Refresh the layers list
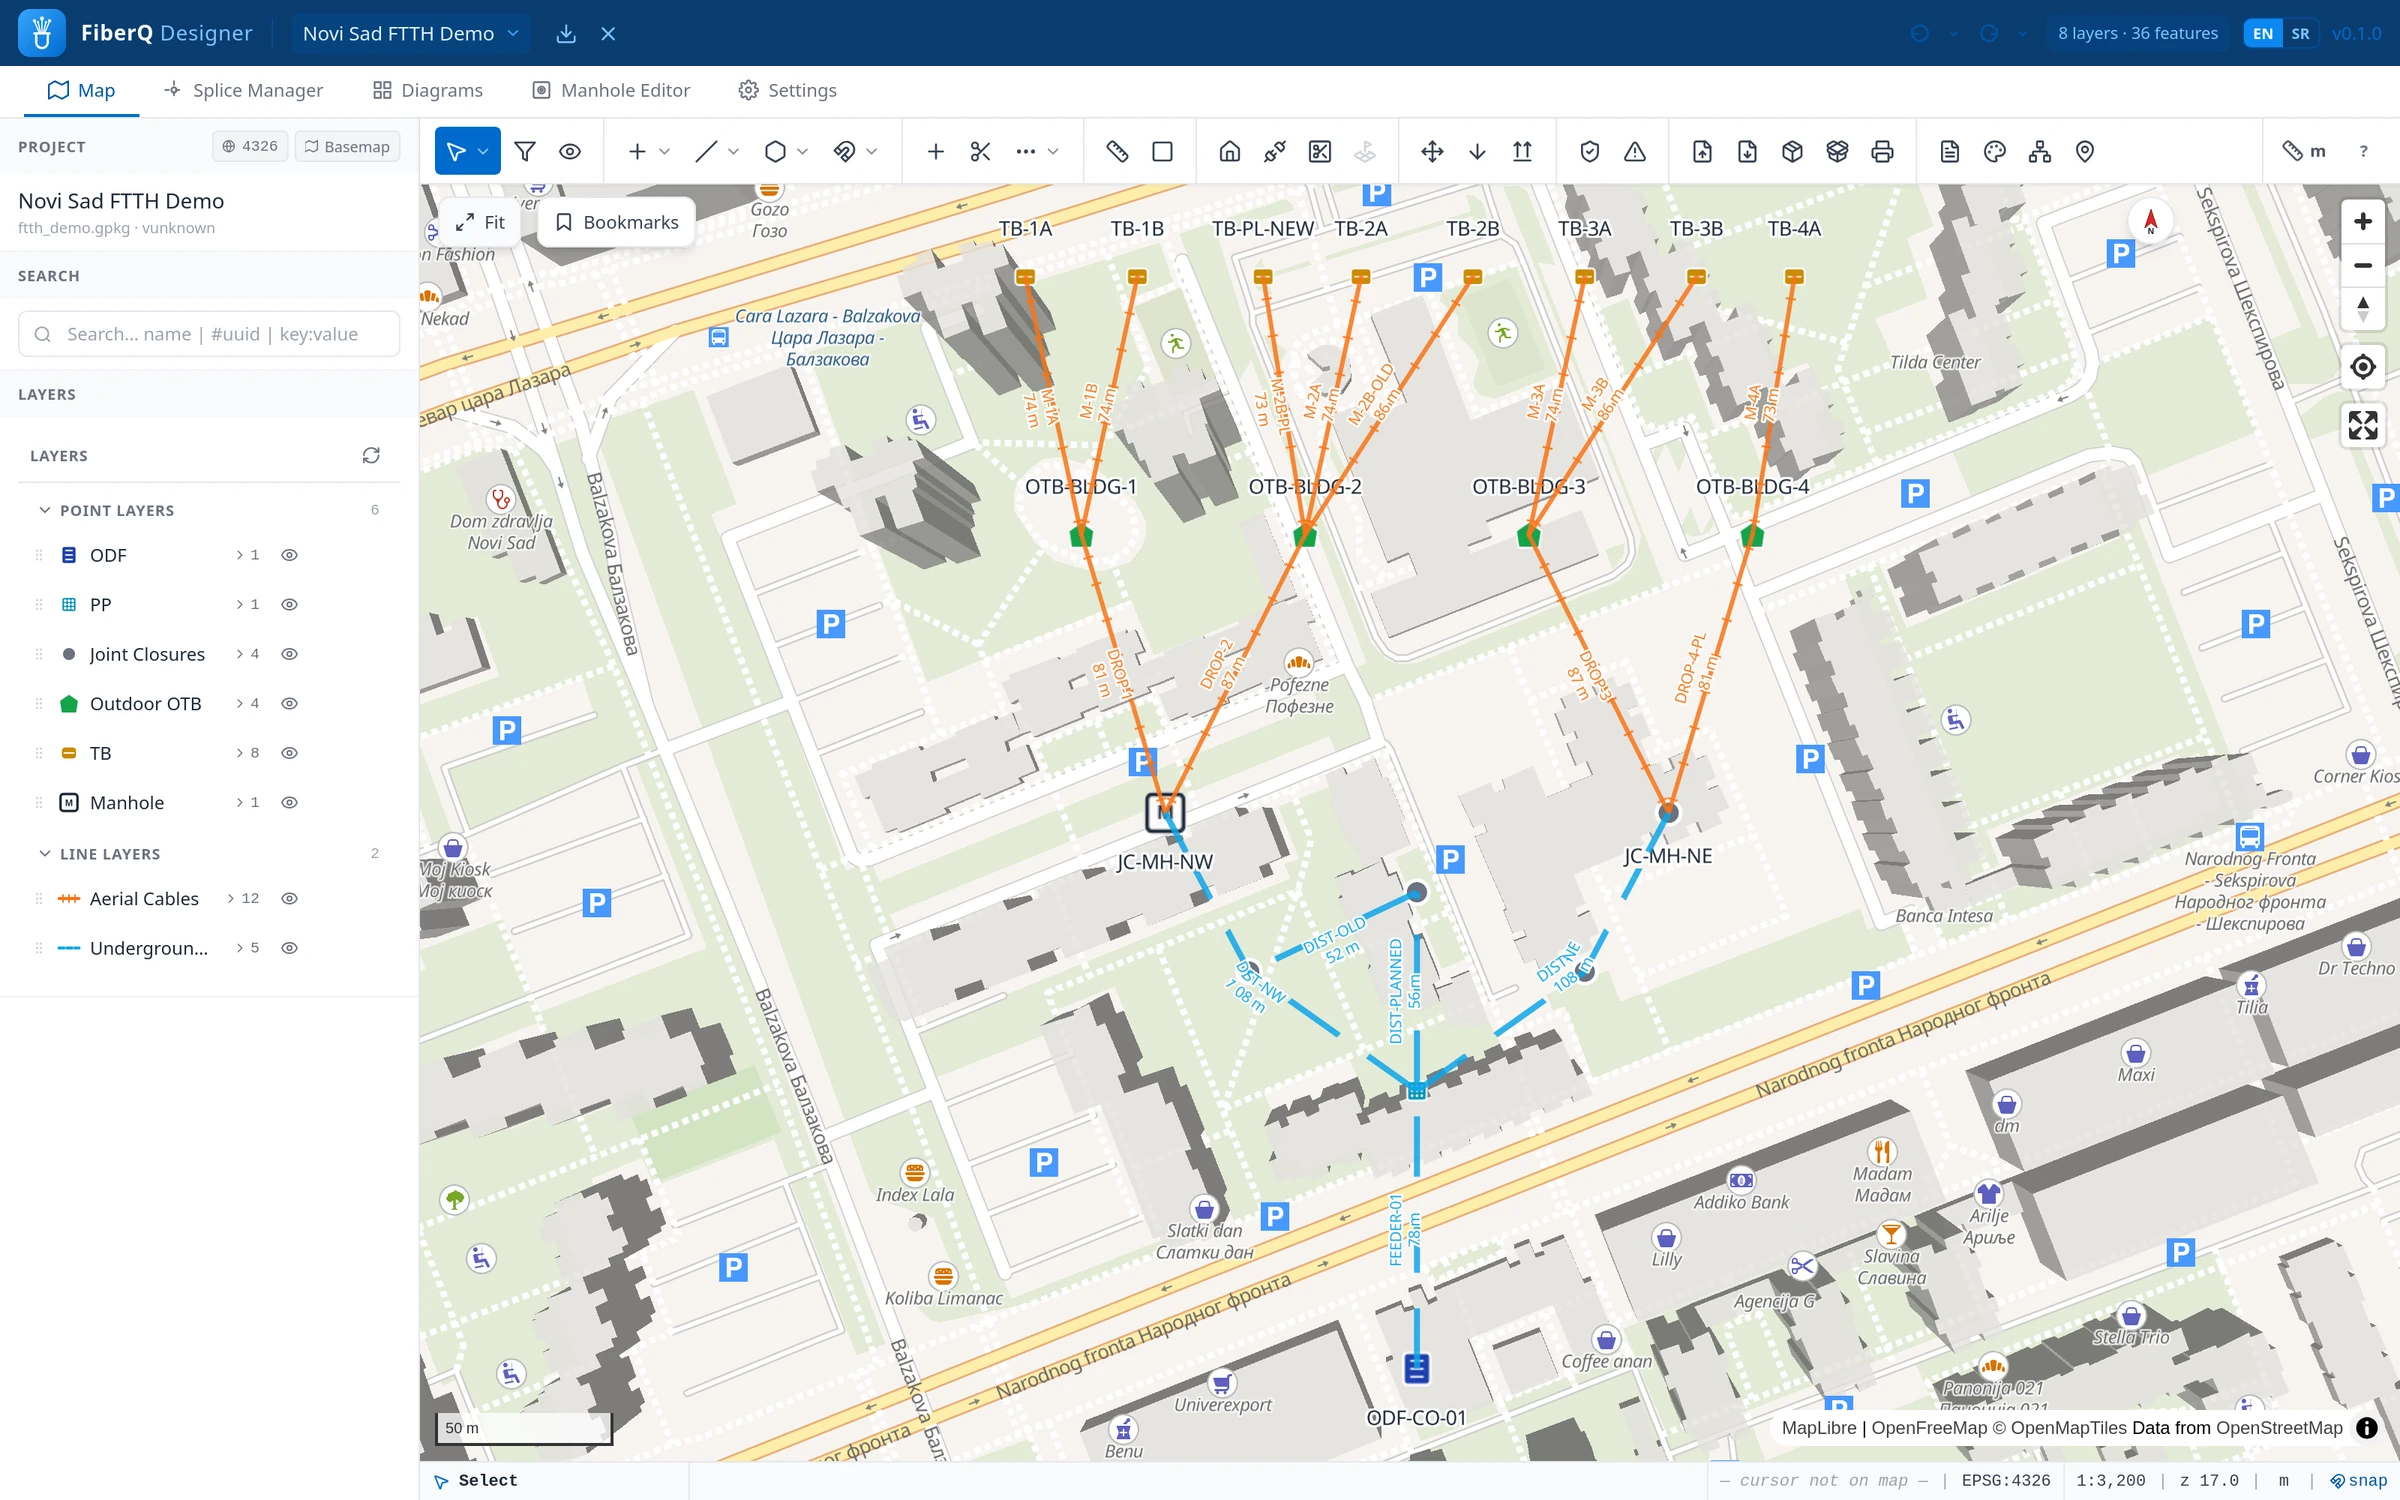2400x1500 pixels. coord(371,455)
